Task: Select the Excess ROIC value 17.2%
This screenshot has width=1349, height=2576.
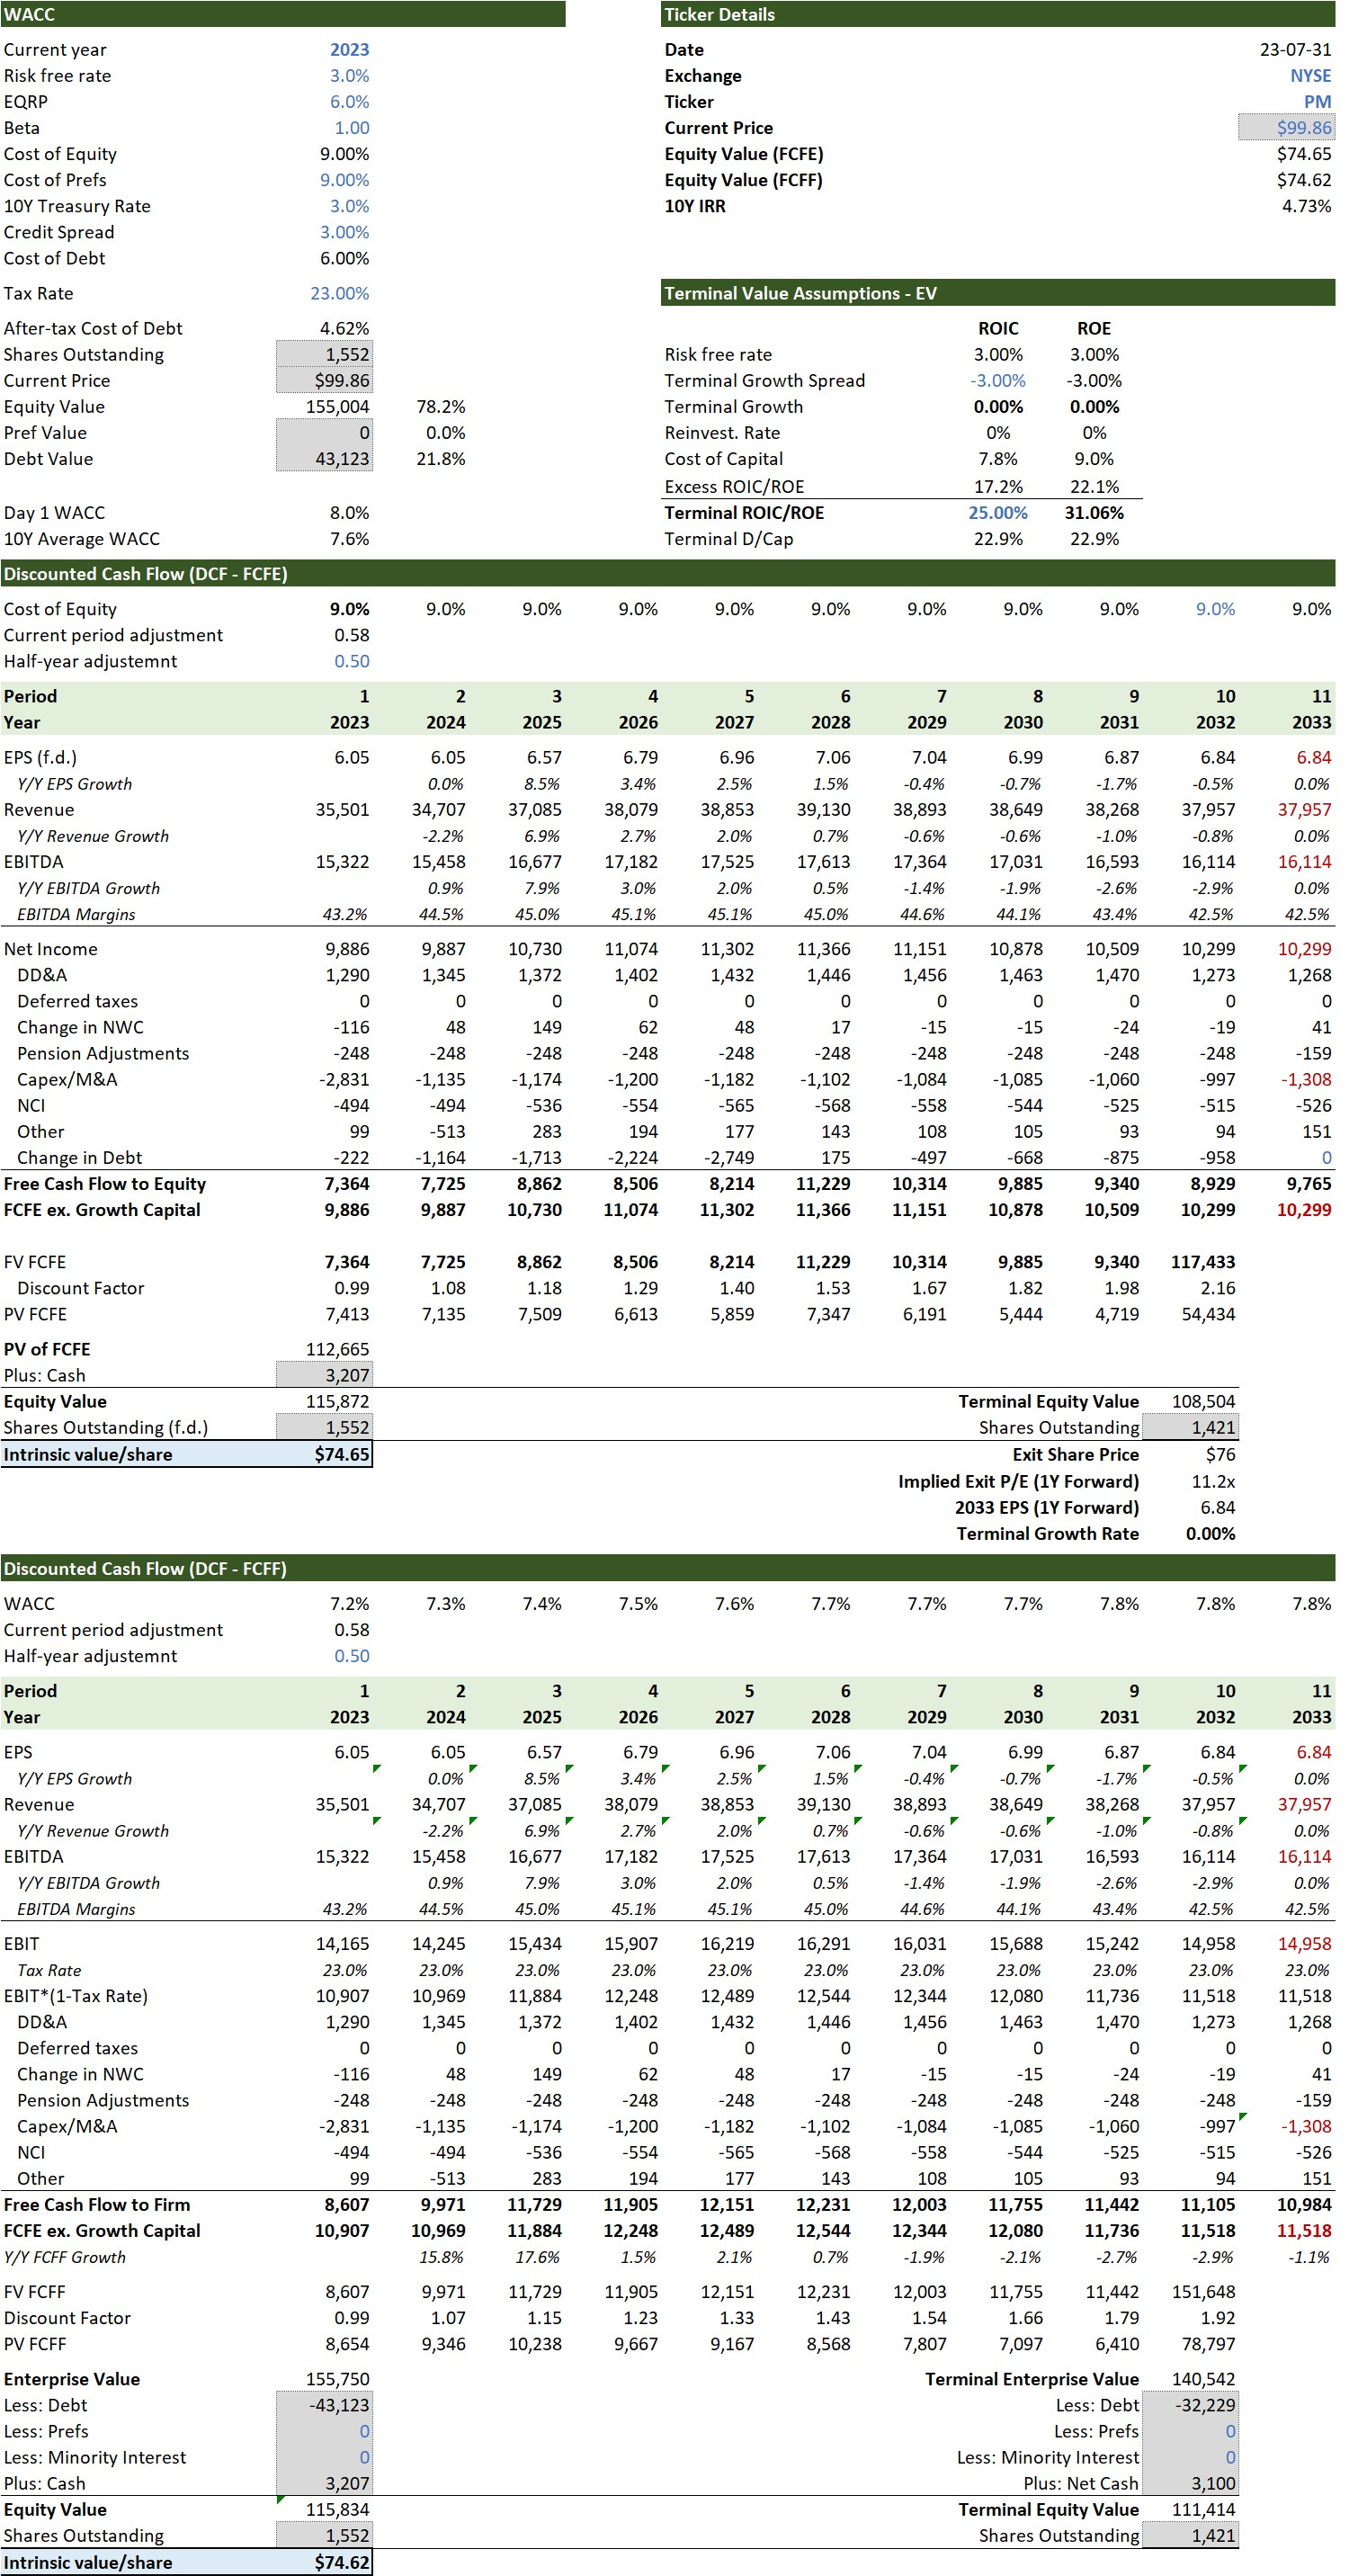Action: (x=998, y=487)
